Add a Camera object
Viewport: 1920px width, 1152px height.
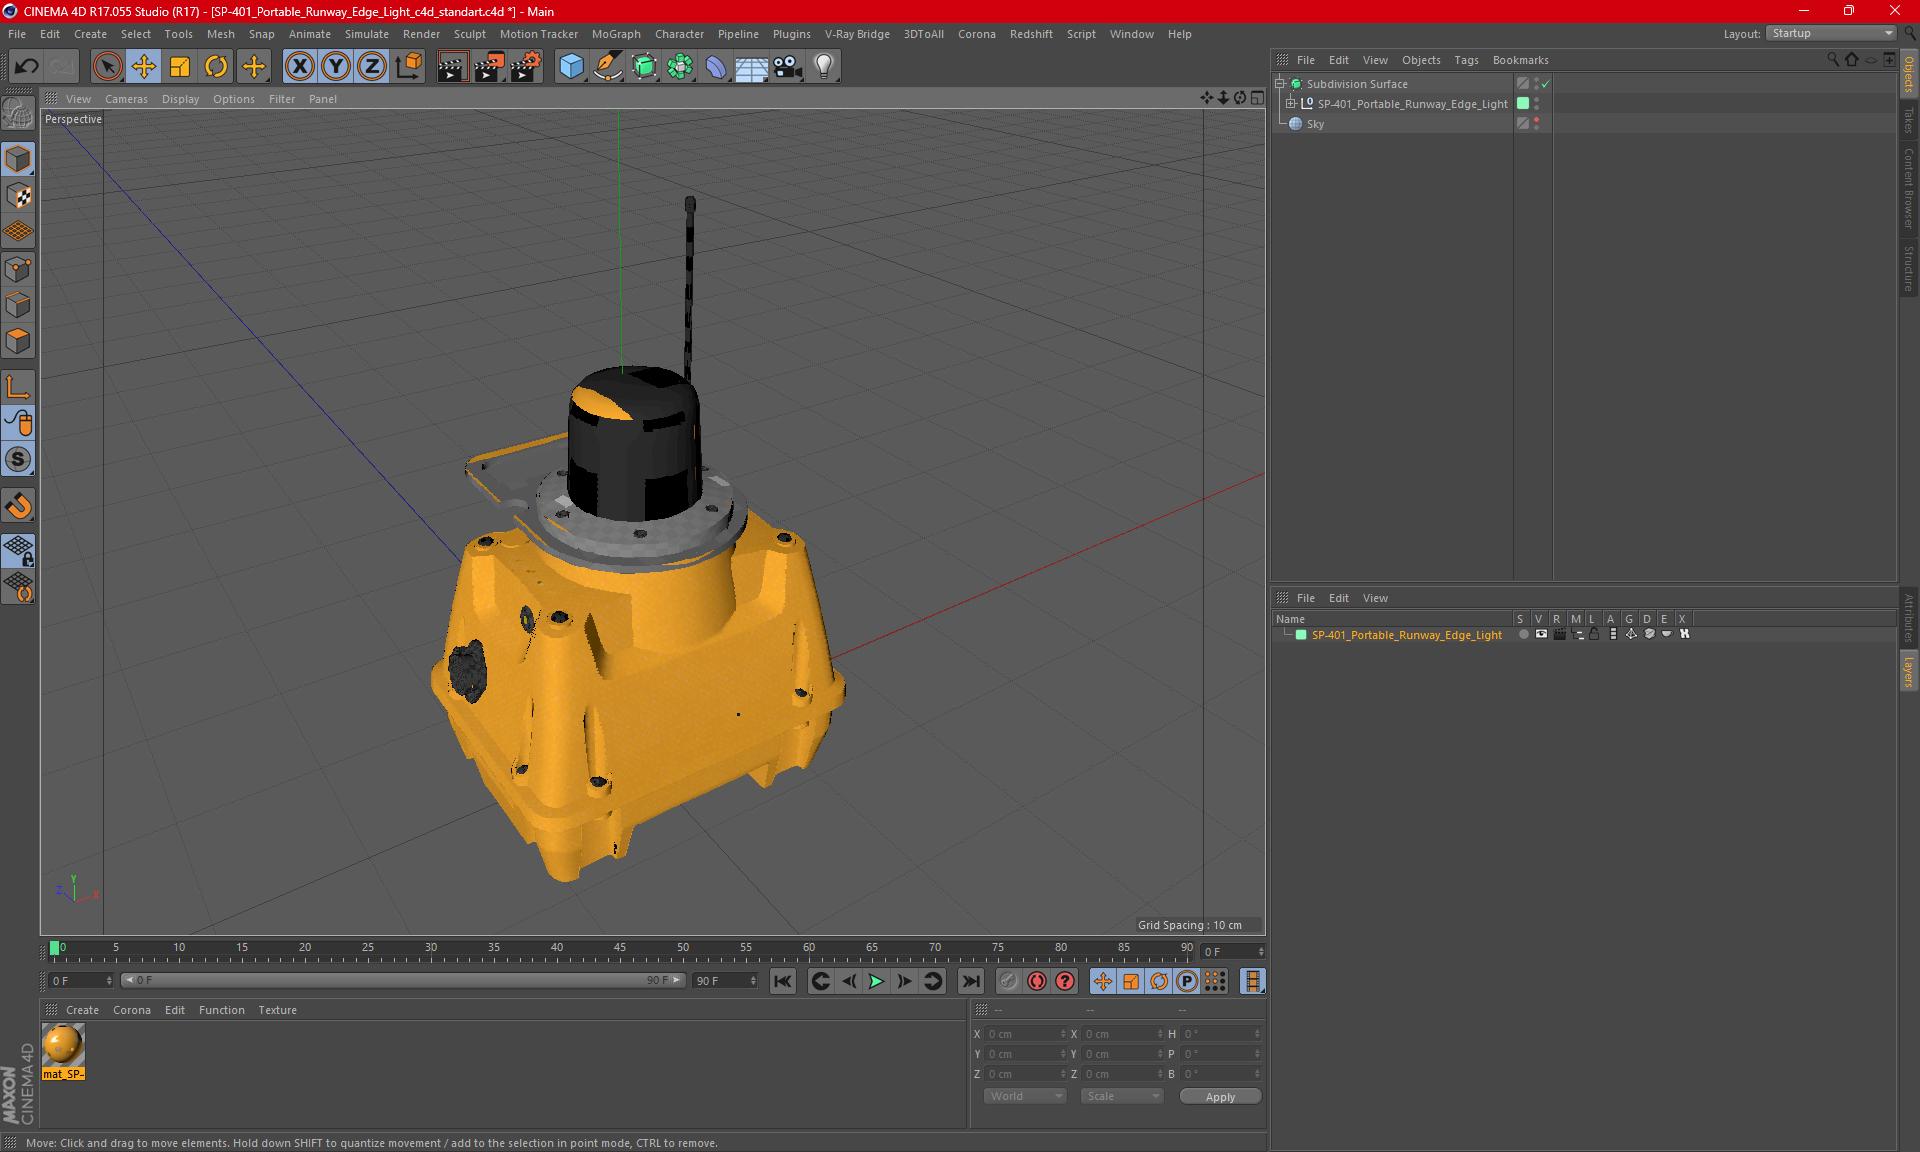pos(788,67)
